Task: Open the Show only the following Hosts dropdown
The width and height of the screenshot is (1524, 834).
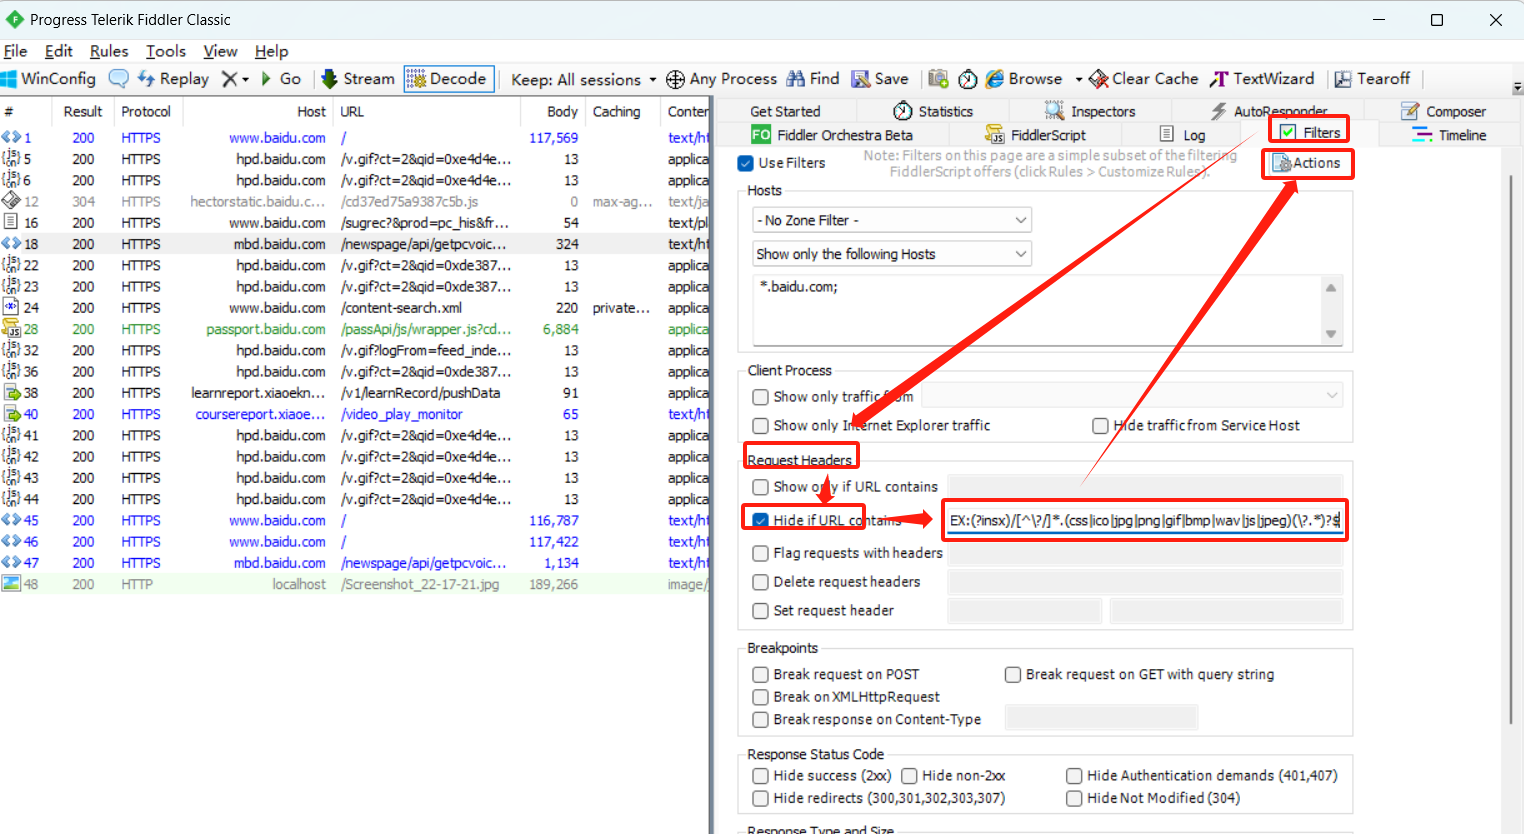Action: [x=892, y=254]
